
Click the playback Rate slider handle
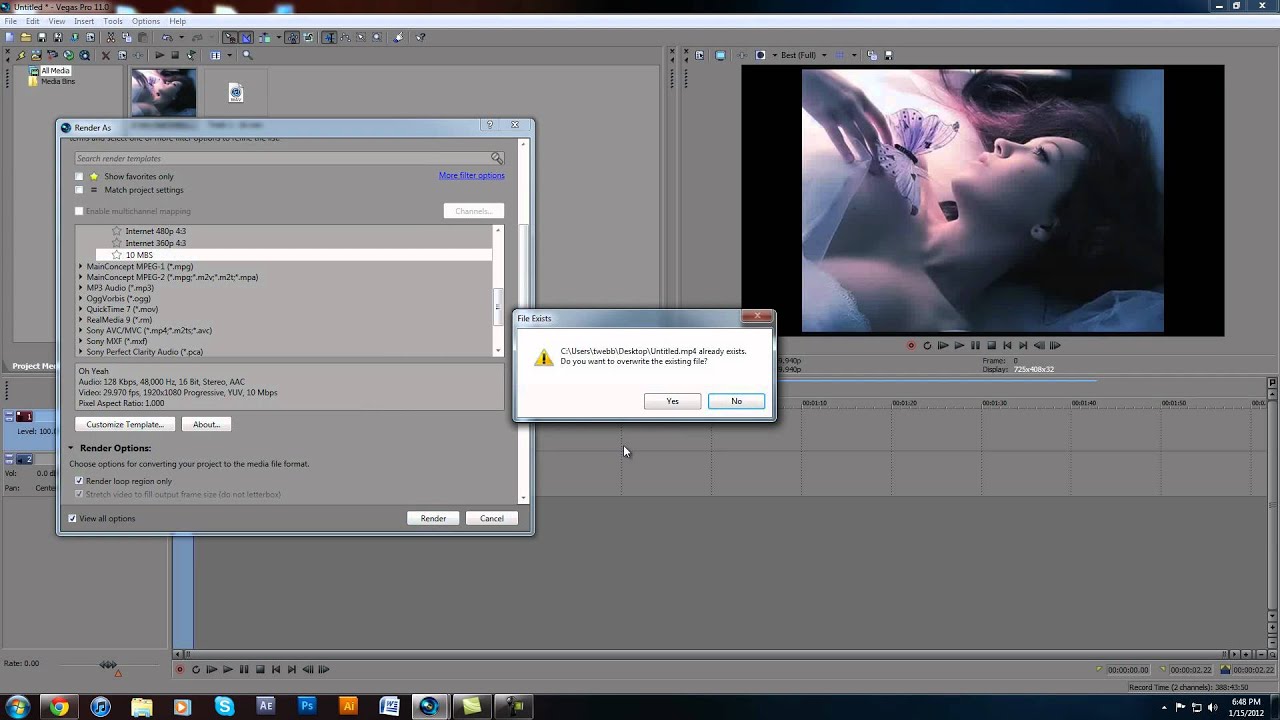click(108, 664)
